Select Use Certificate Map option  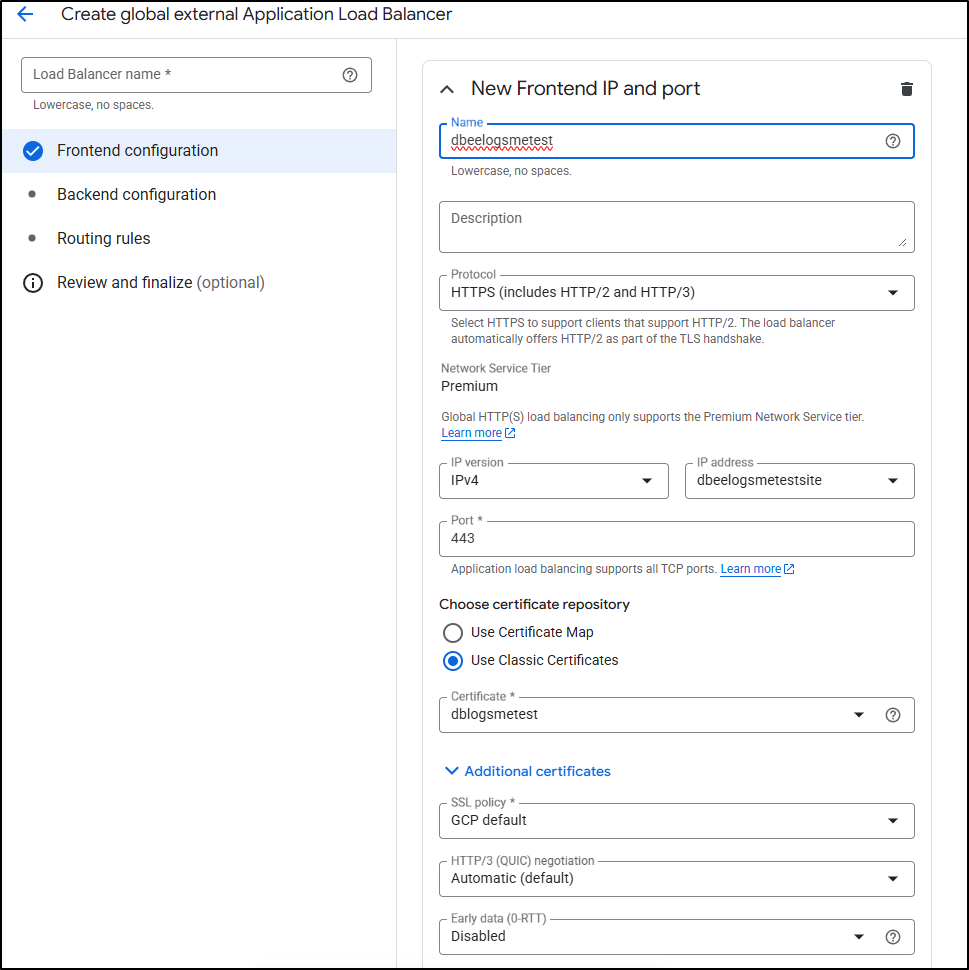pos(453,632)
